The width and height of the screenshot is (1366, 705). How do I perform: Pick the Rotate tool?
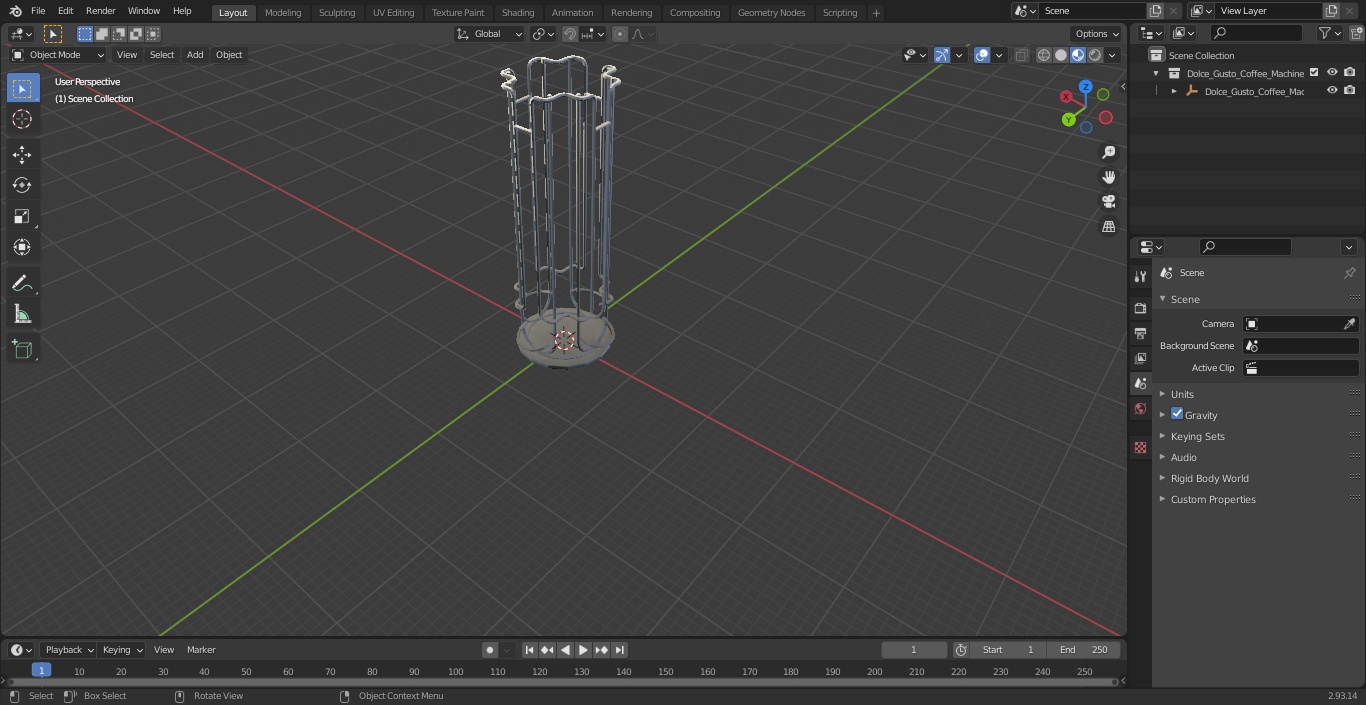(x=22, y=185)
